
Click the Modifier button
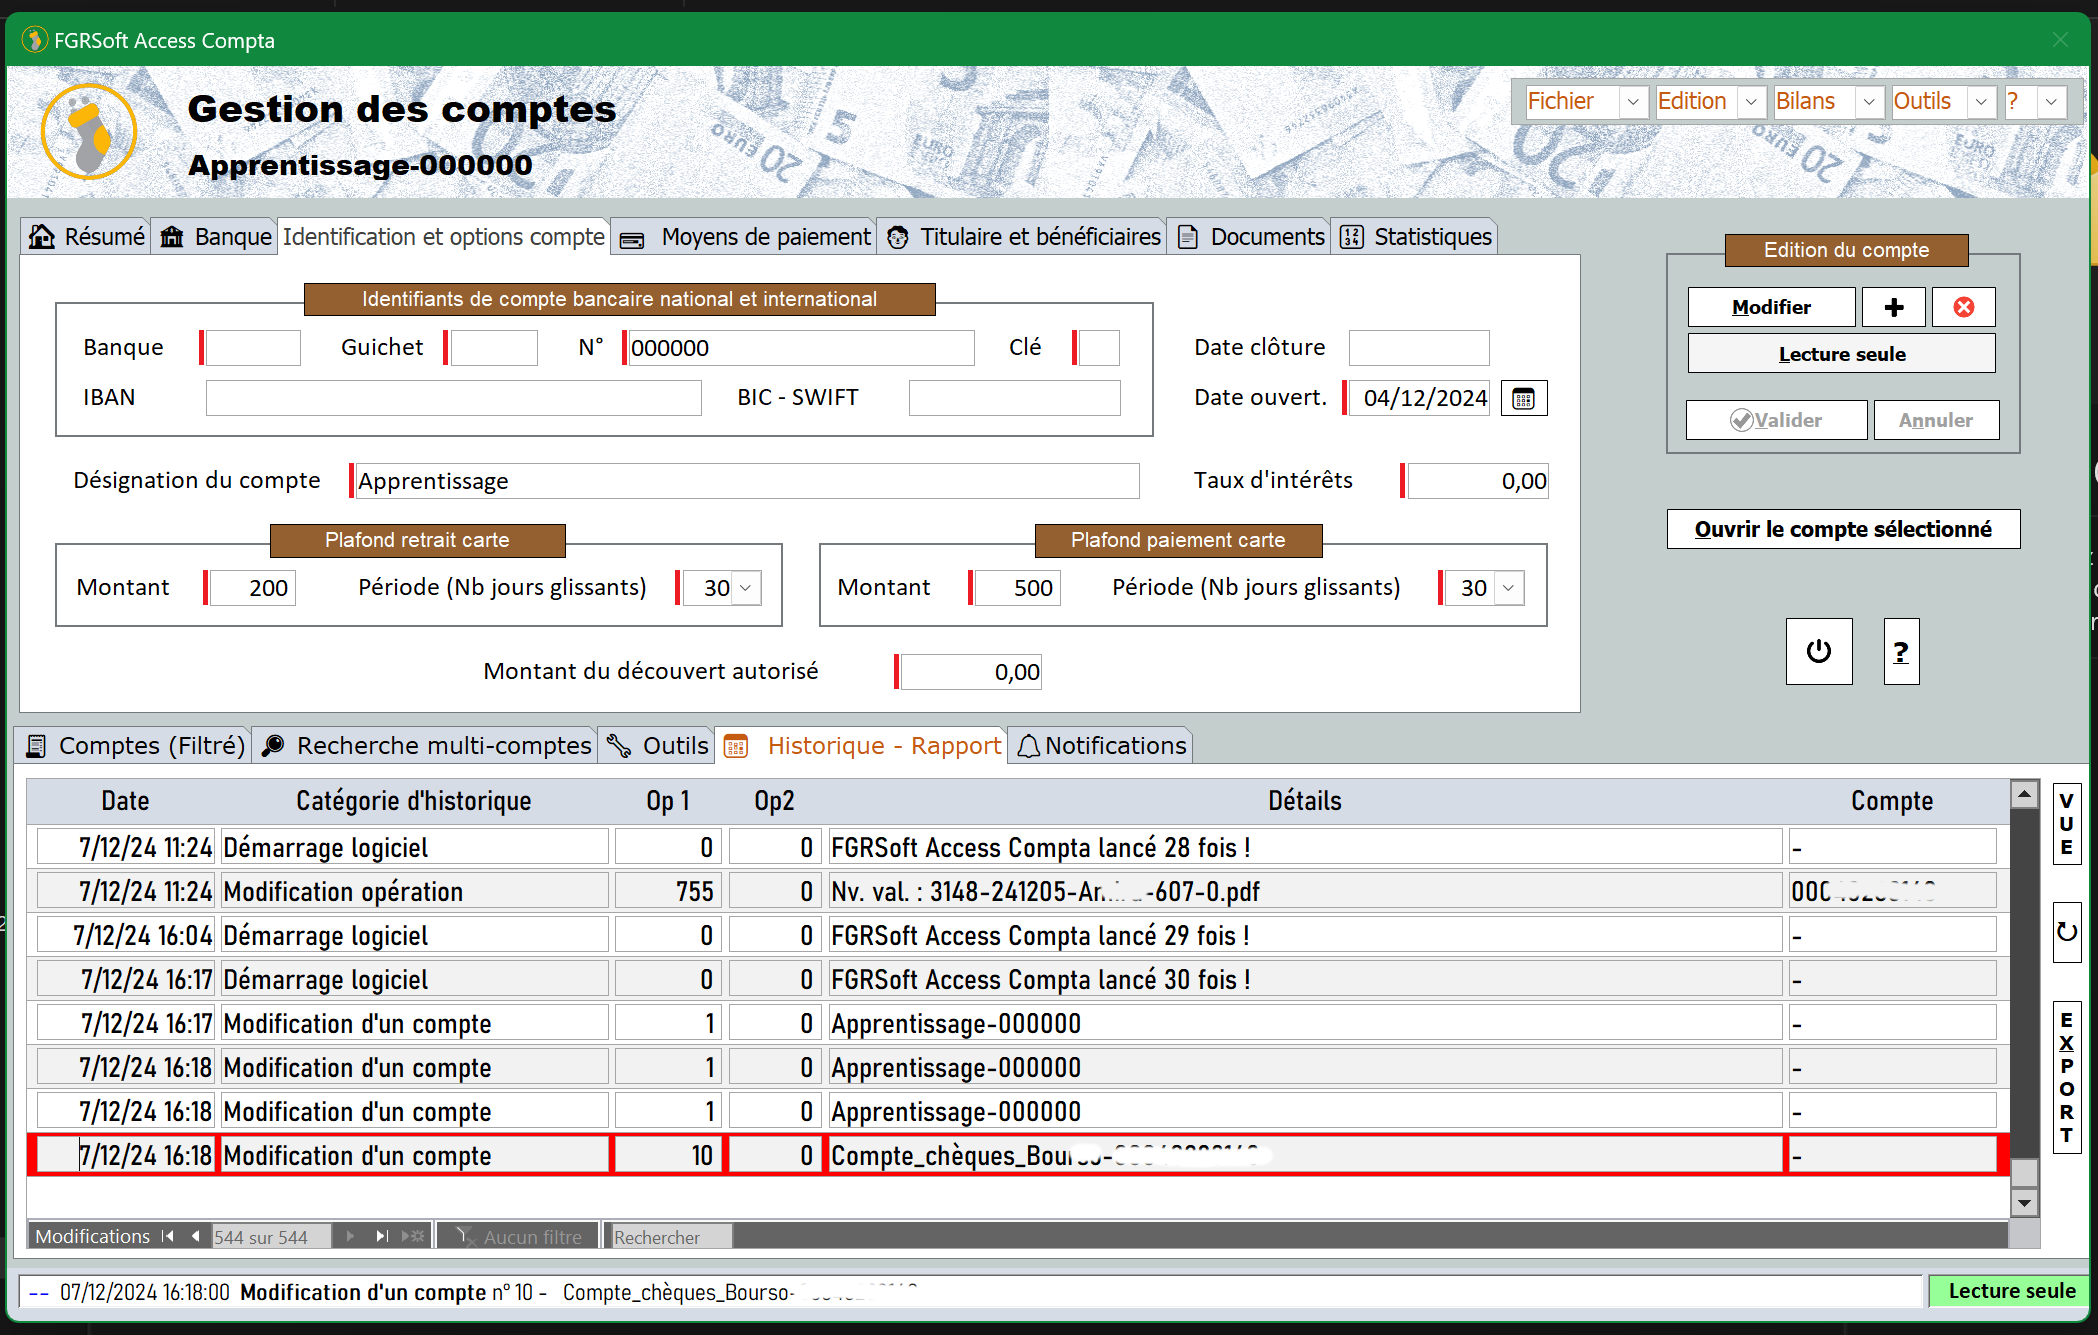click(x=1771, y=307)
